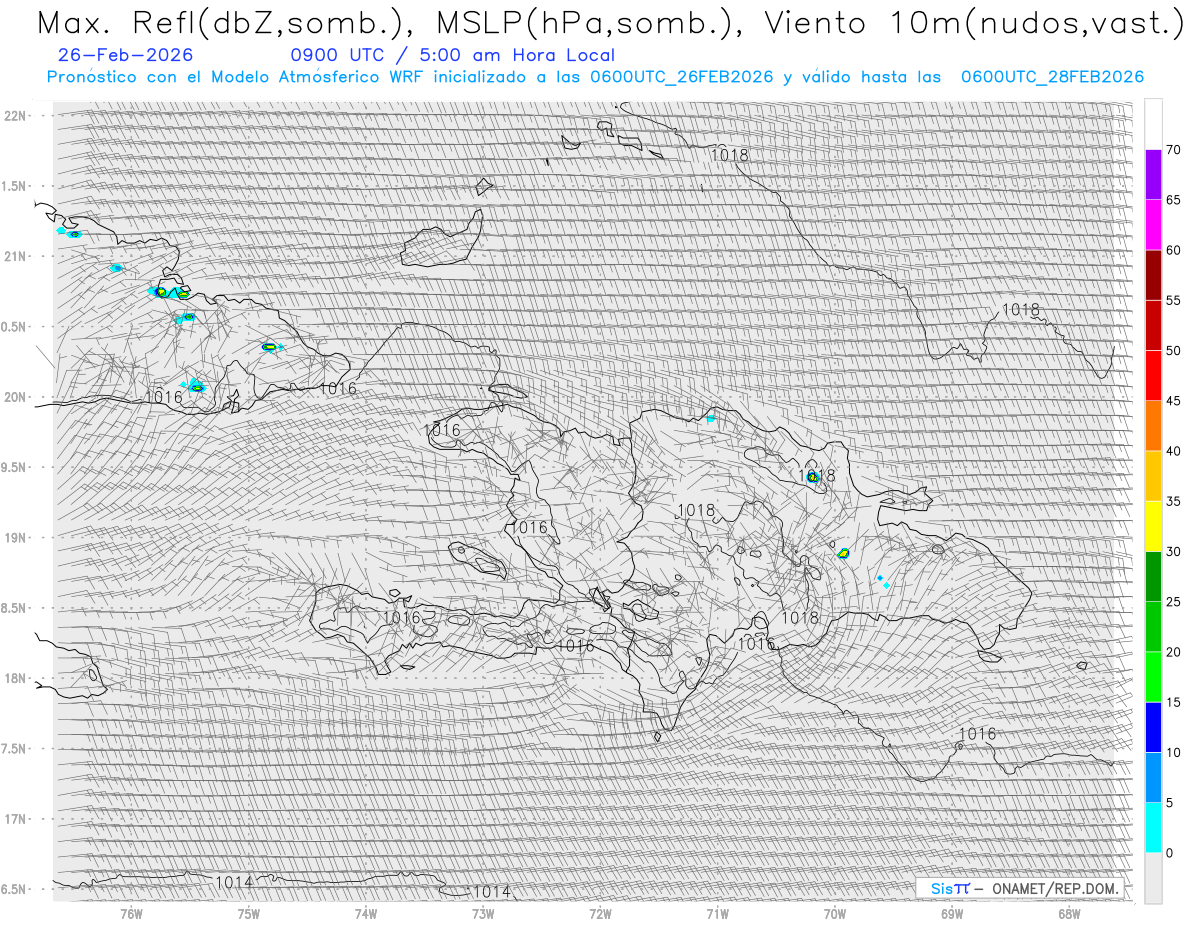The width and height of the screenshot is (1200, 927).
Task: Choose the bright green 15–20 dBZ segment
Action: tap(1153, 677)
